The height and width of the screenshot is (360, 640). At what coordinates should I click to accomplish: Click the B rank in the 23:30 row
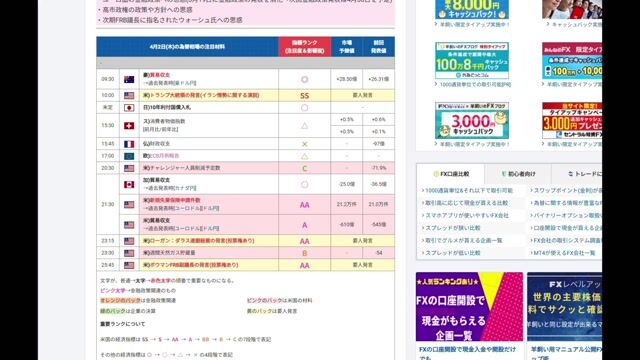tap(304, 253)
